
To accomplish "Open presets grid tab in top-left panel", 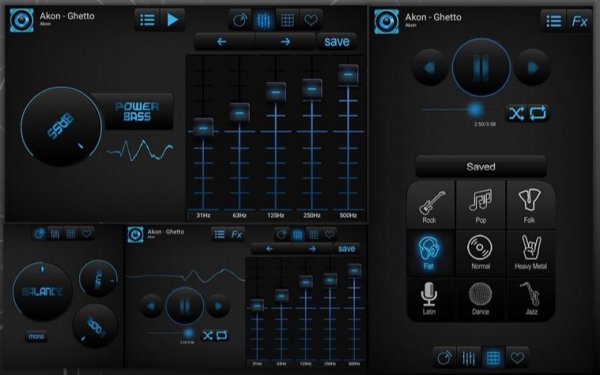I will coord(287,20).
